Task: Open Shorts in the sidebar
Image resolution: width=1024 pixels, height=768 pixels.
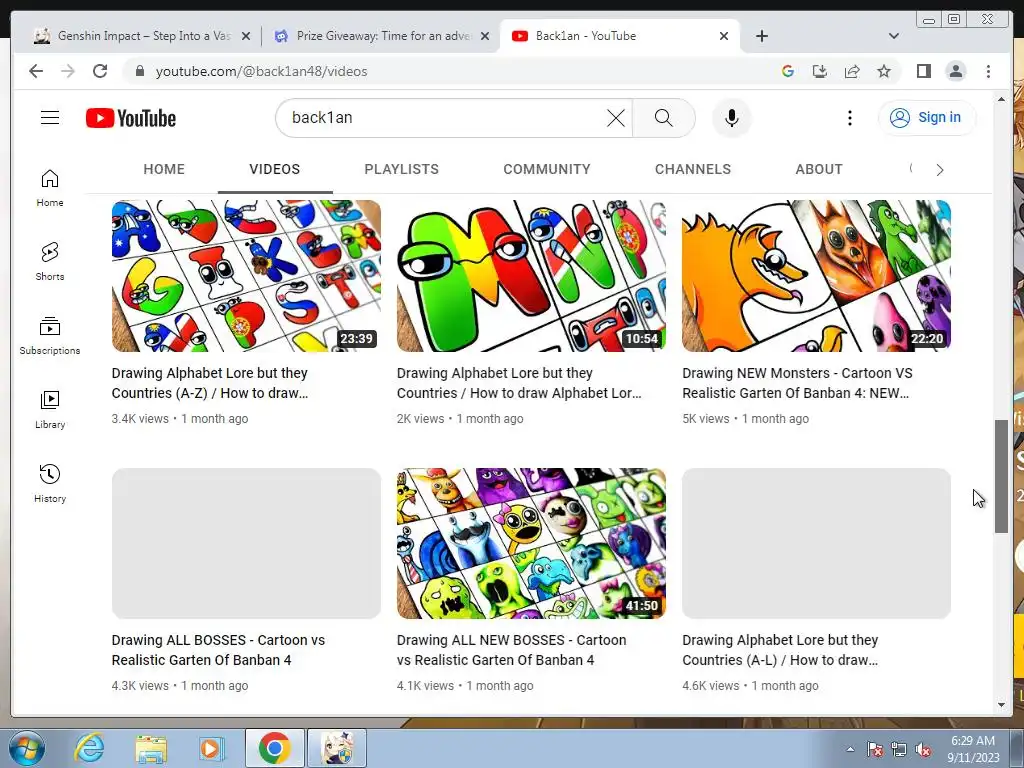Action: click(50, 262)
